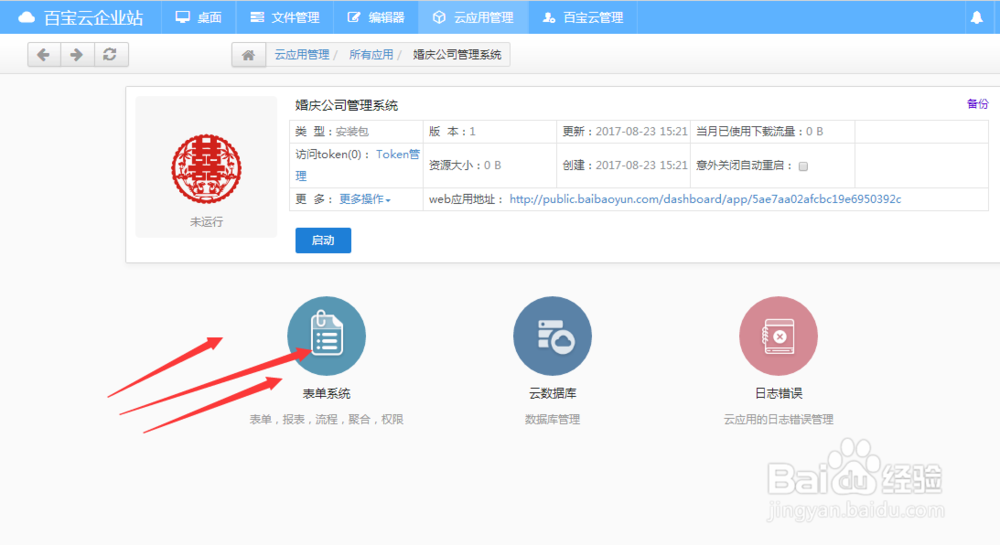Go back with the left arrow button
The image size is (1000, 545).
coord(44,55)
